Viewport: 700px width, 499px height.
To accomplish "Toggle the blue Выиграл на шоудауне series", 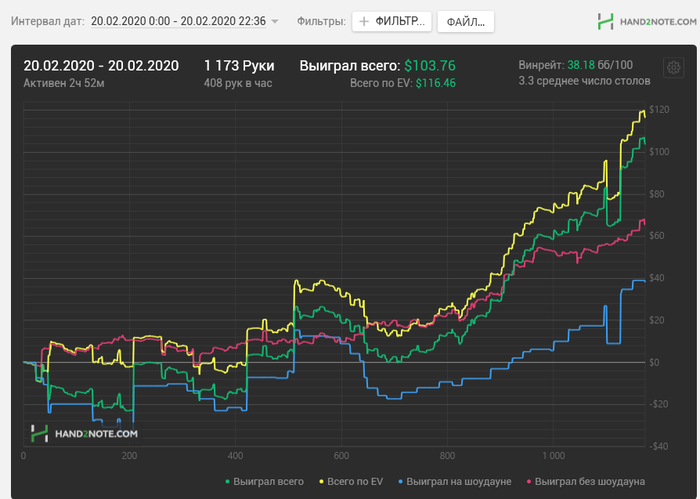I will [454, 482].
